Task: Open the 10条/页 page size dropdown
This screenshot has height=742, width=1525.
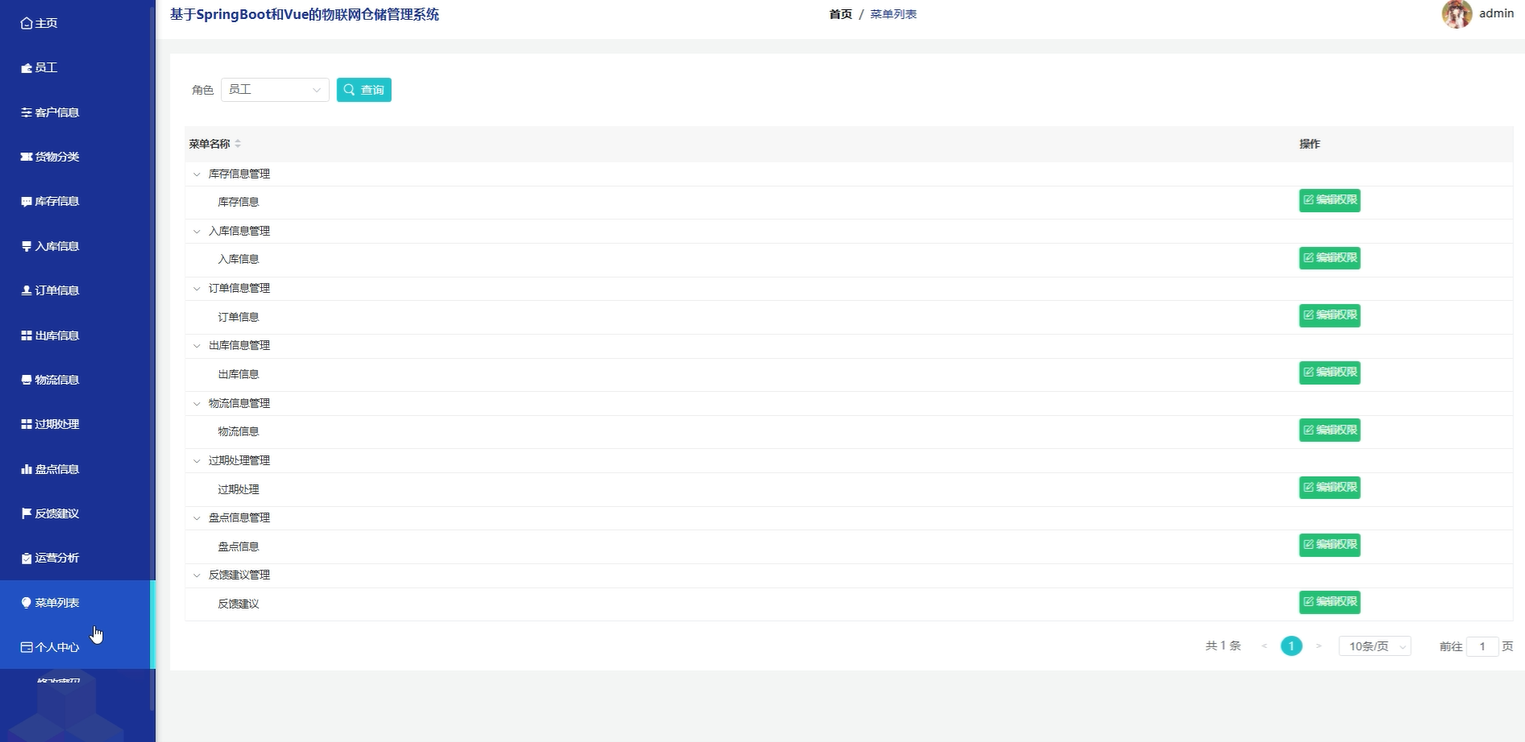Action: click(1375, 646)
